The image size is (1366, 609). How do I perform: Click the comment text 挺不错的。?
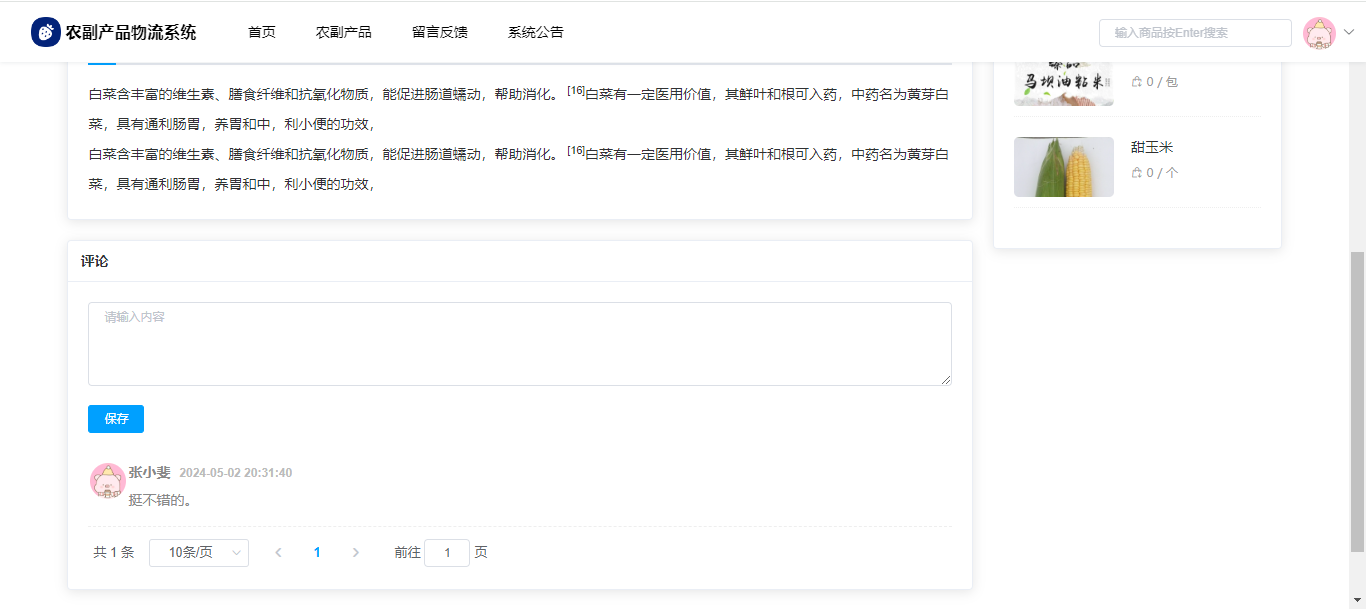pos(160,499)
